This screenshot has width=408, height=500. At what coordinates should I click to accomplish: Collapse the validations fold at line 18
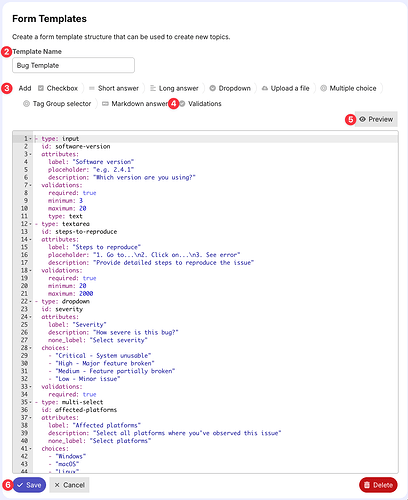[30, 270]
